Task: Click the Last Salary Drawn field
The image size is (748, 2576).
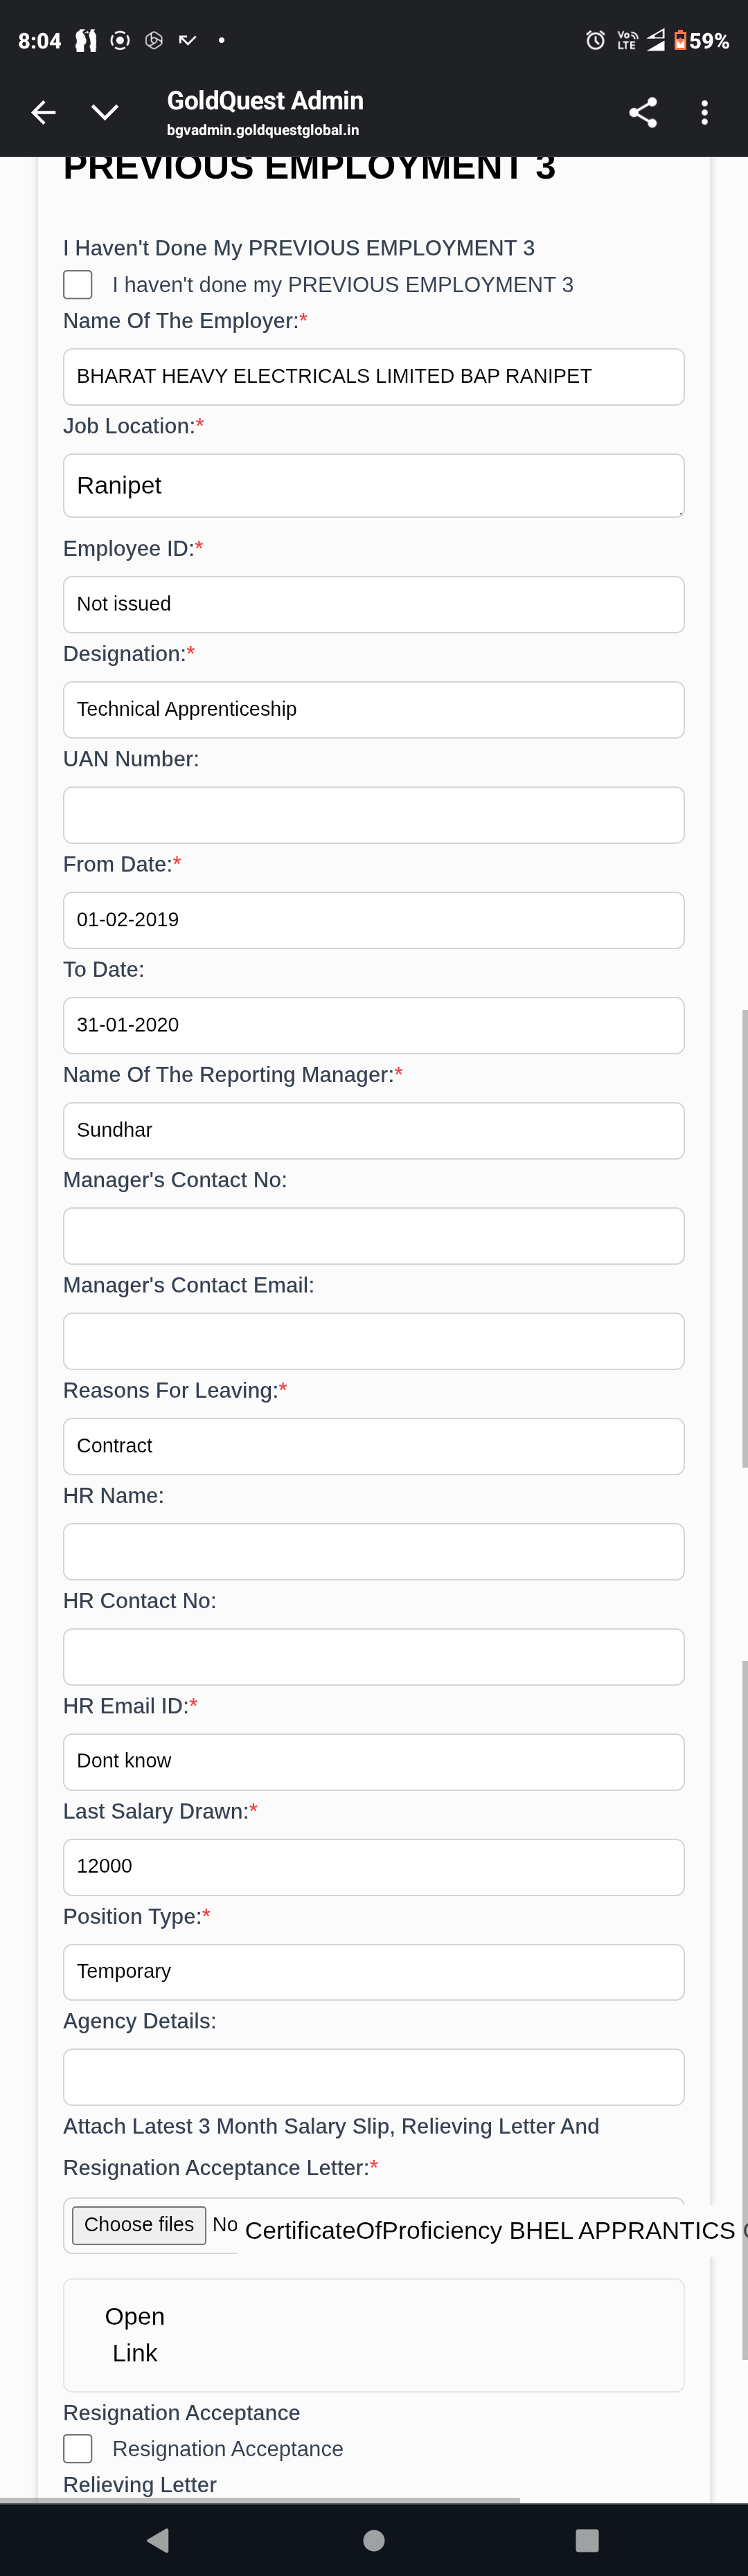Action: pos(373,1867)
